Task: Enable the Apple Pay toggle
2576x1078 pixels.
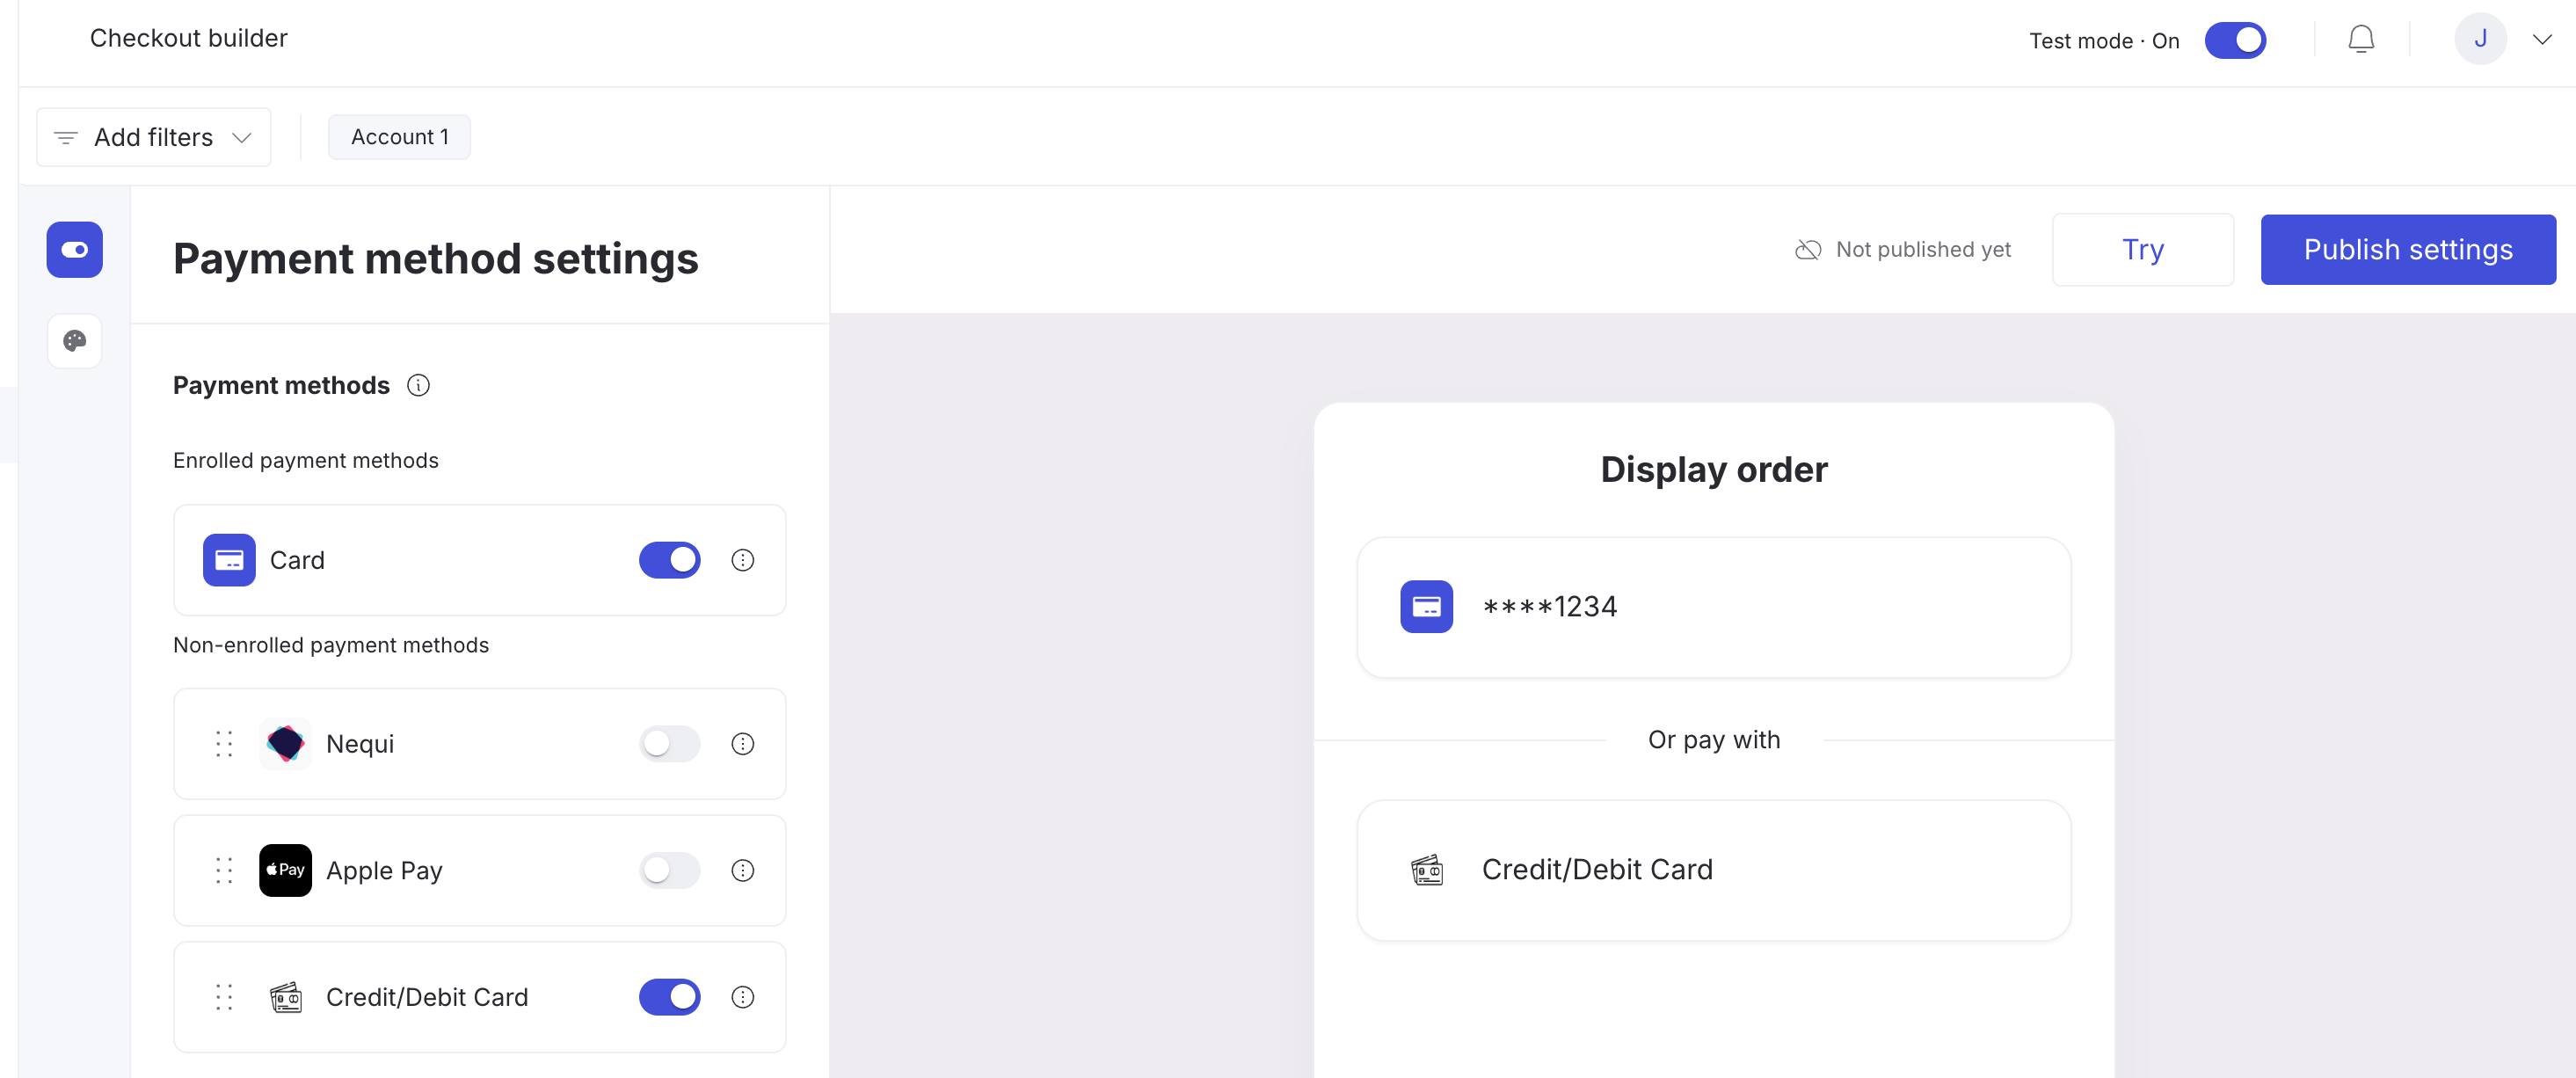Action: (x=669, y=870)
